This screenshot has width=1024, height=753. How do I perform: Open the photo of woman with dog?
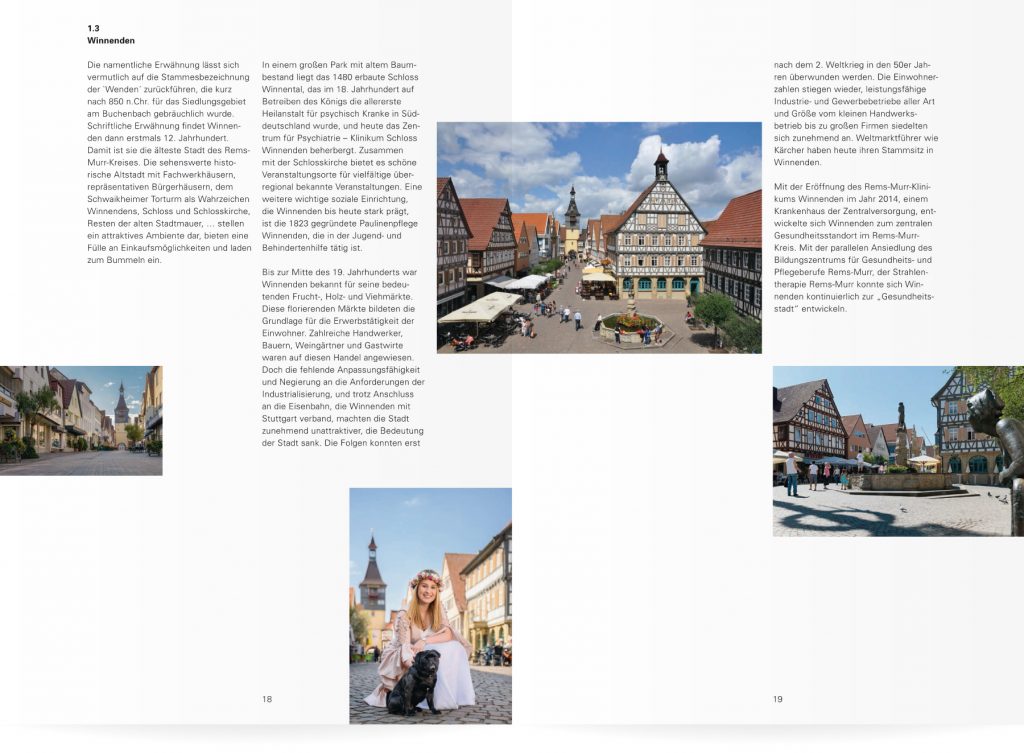tap(430, 605)
